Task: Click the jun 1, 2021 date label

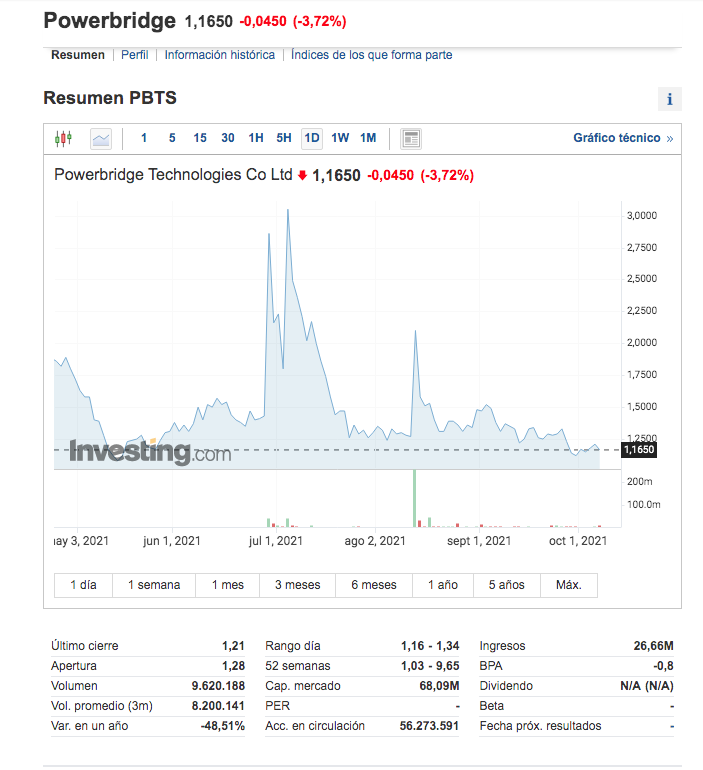Action: 172,541
